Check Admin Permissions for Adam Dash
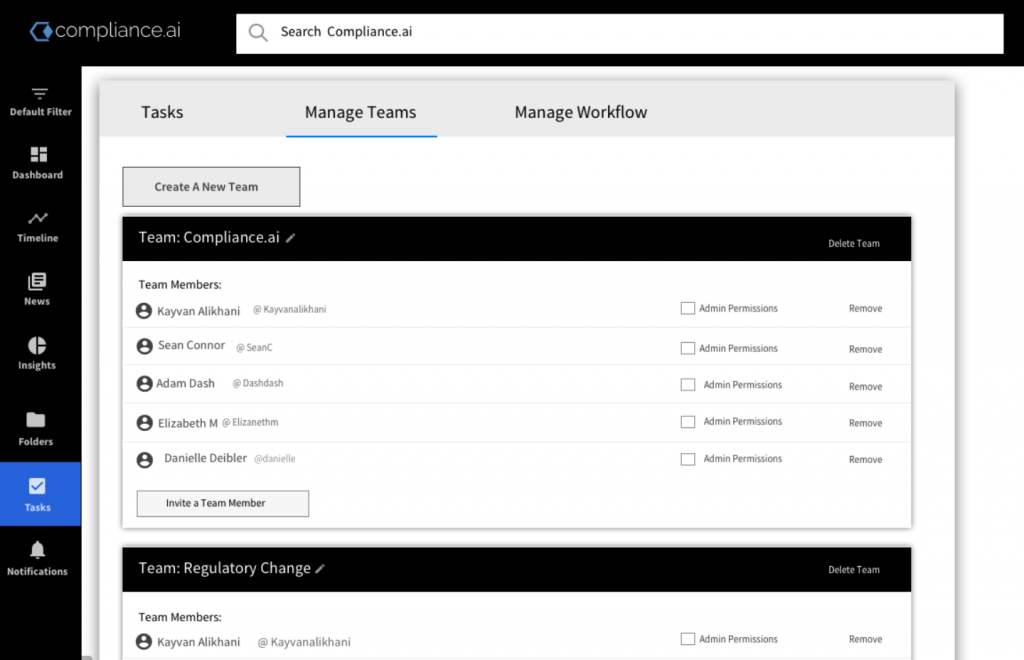The height and width of the screenshot is (660, 1024). click(x=688, y=385)
